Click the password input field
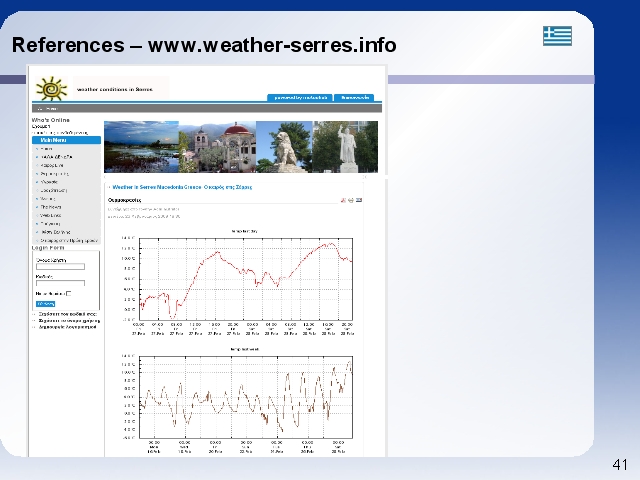 (60, 282)
